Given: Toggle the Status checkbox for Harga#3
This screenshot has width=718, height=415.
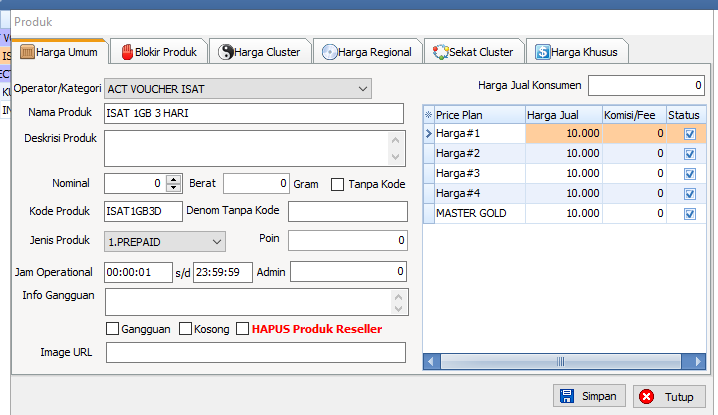Looking at the screenshot, I should click(x=690, y=174).
